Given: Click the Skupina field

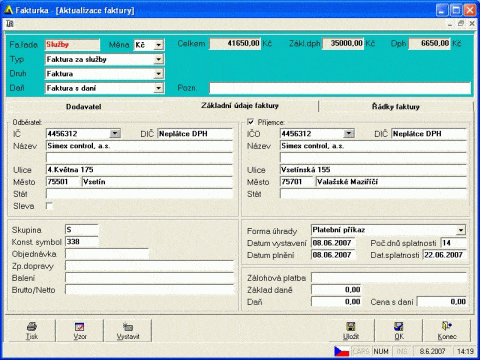Looking at the screenshot, I should tap(82, 230).
